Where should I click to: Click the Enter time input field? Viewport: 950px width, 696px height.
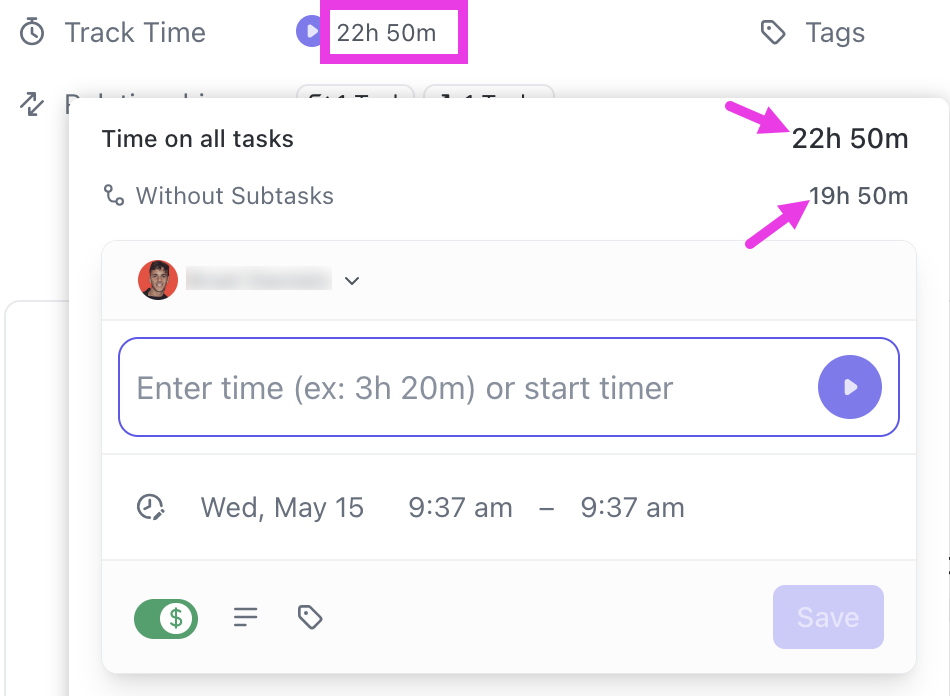click(450, 387)
